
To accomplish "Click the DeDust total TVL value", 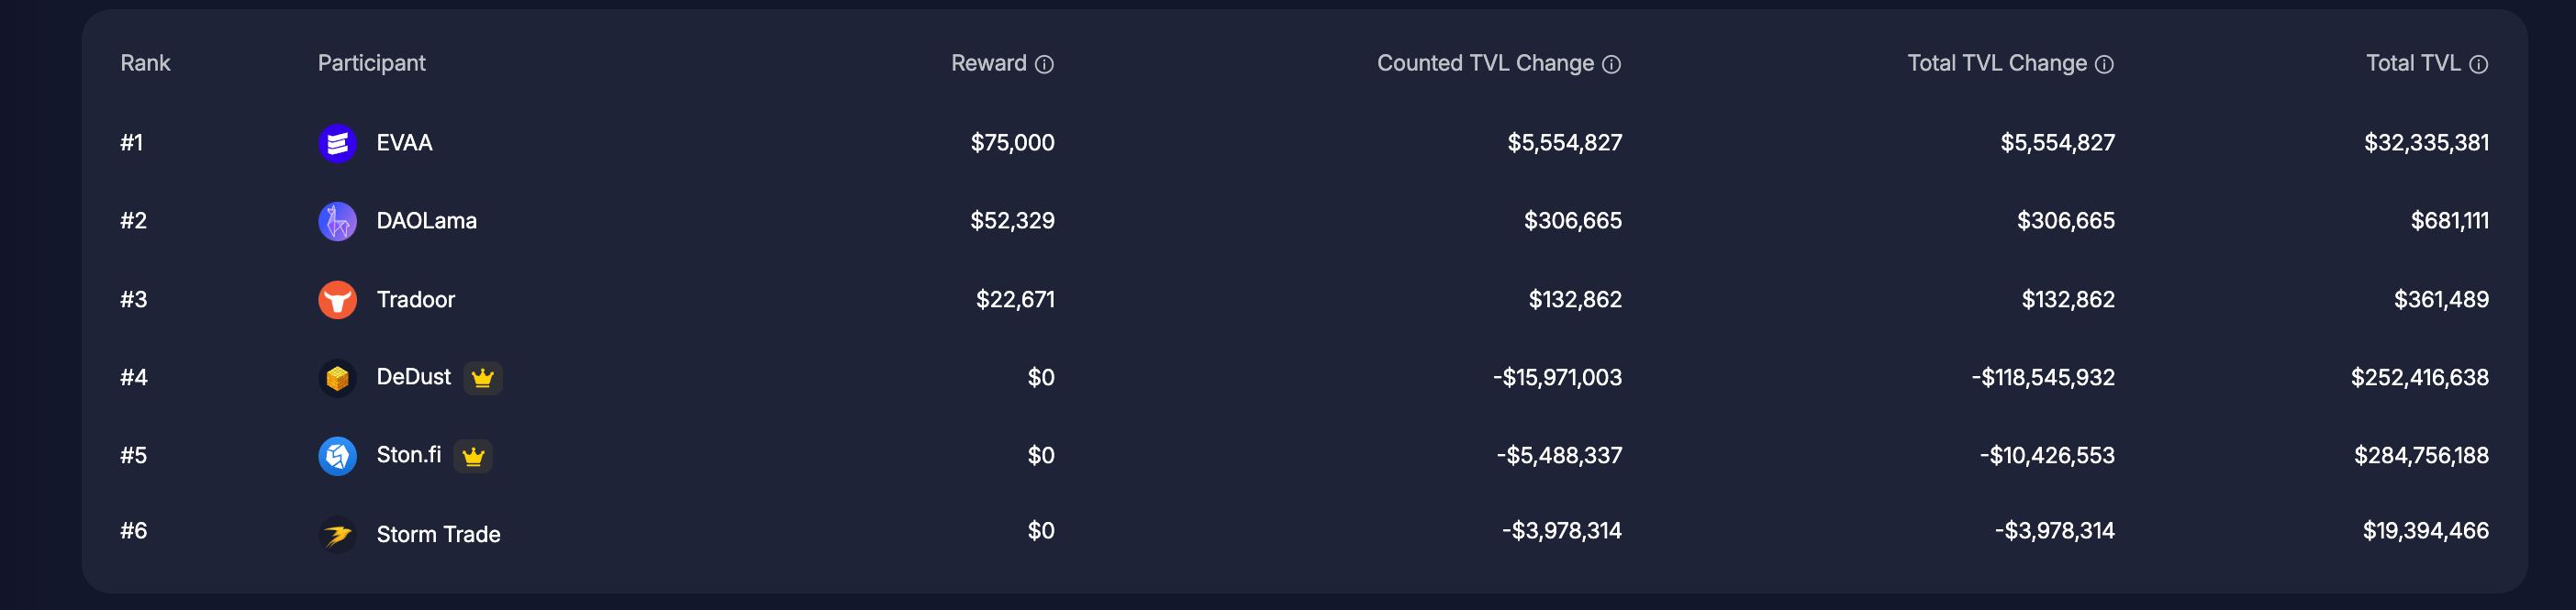I will click(x=2419, y=378).
